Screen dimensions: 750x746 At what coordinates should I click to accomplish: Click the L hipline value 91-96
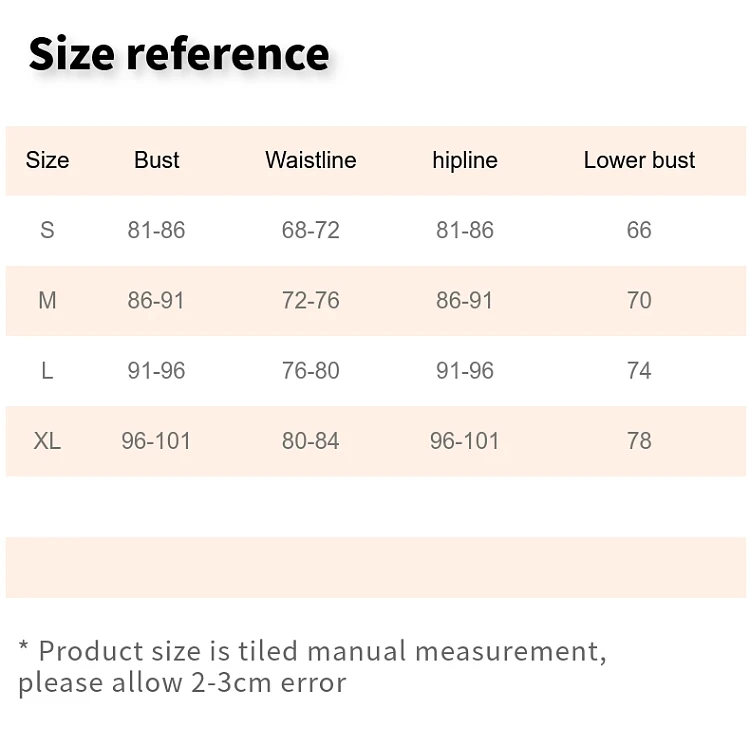pyautogui.click(x=465, y=371)
